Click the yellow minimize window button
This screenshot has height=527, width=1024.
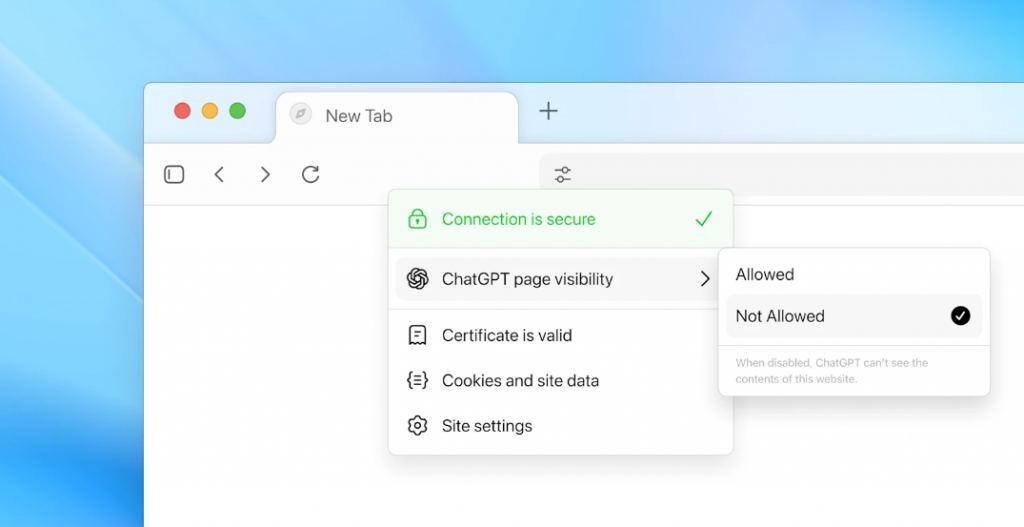(210, 111)
